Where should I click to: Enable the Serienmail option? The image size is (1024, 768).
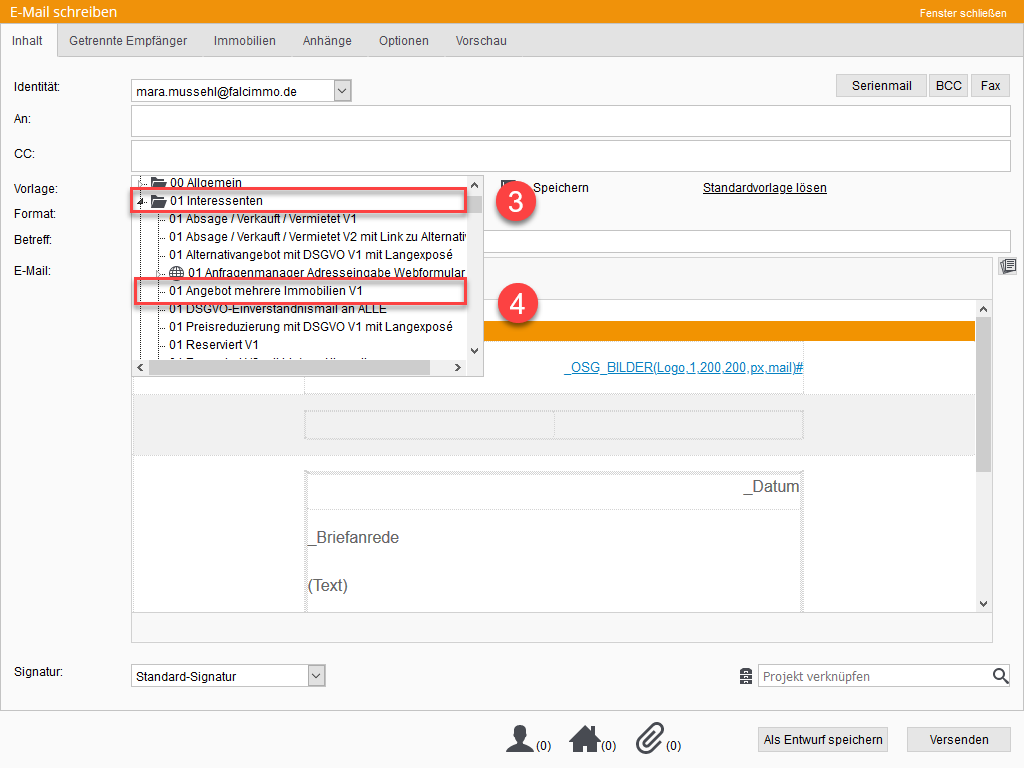[881, 86]
